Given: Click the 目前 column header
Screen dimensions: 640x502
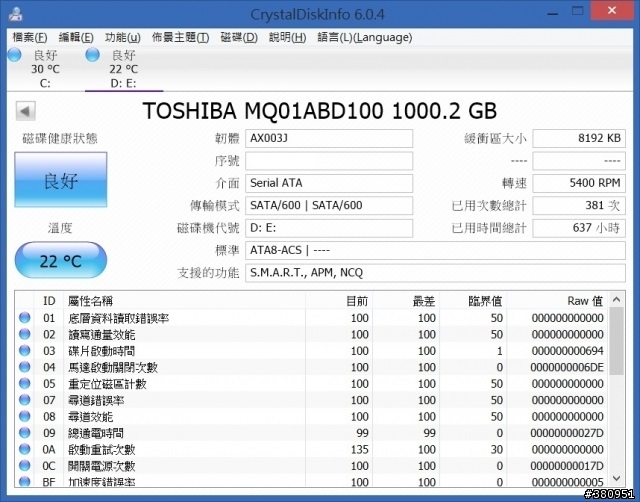Looking at the screenshot, I should (339, 301).
